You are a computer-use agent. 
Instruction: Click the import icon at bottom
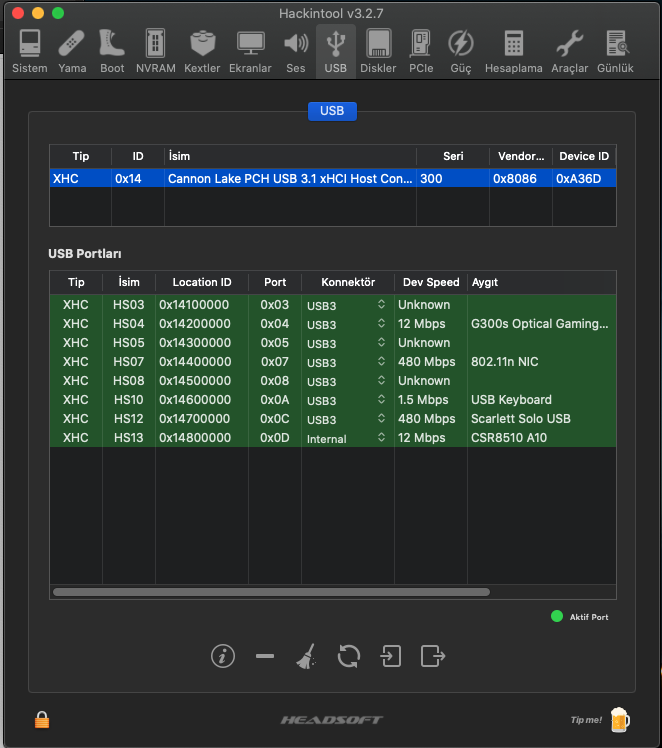point(390,656)
